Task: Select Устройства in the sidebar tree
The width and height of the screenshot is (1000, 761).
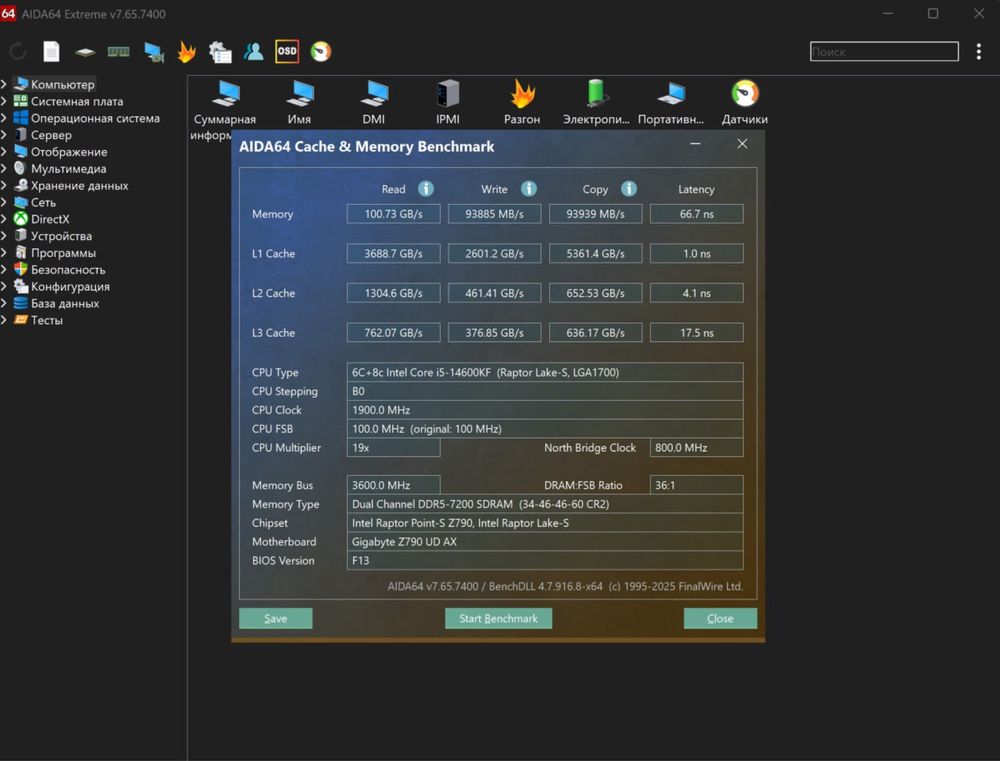Action: click(x=61, y=236)
